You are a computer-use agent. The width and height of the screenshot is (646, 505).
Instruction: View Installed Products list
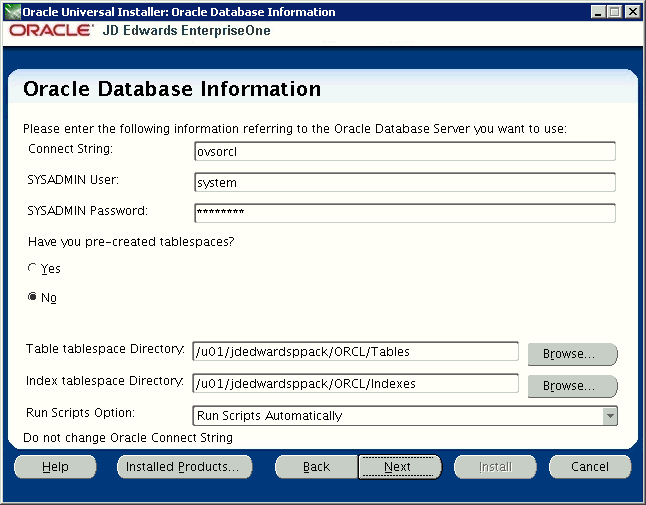click(185, 467)
